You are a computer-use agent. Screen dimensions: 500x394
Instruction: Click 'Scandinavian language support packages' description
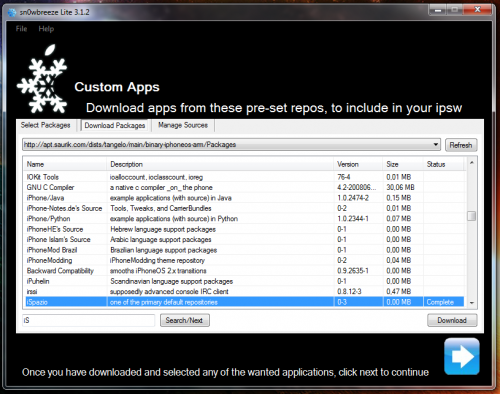pyautogui.click(x=171, y=281)
